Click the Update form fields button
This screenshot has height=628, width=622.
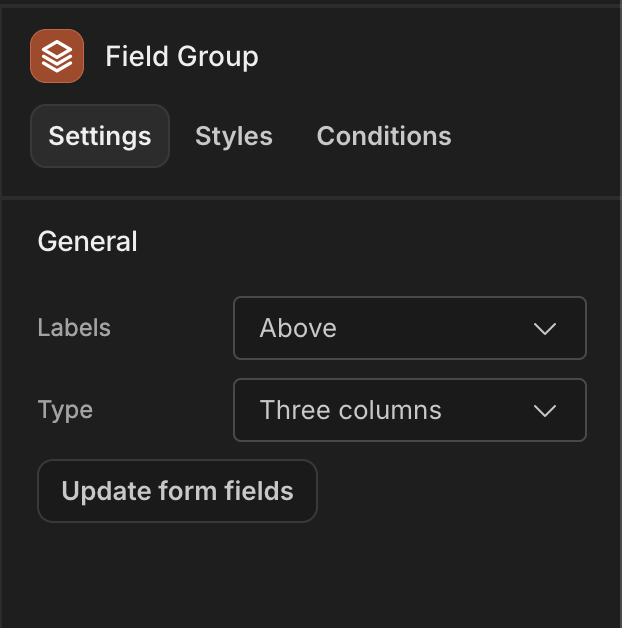177,491
